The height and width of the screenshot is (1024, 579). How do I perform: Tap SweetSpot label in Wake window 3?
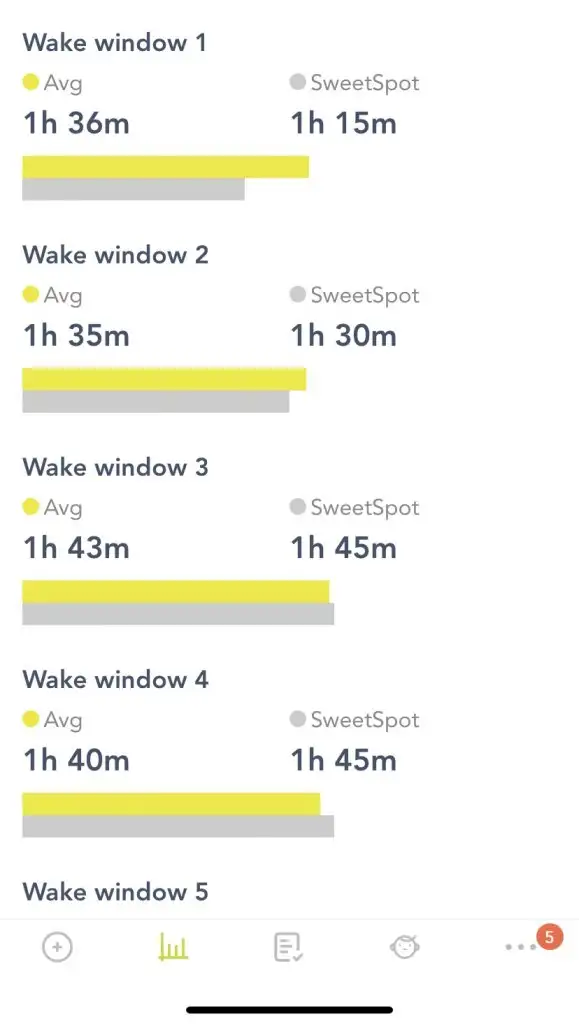[x=365, y=507]
